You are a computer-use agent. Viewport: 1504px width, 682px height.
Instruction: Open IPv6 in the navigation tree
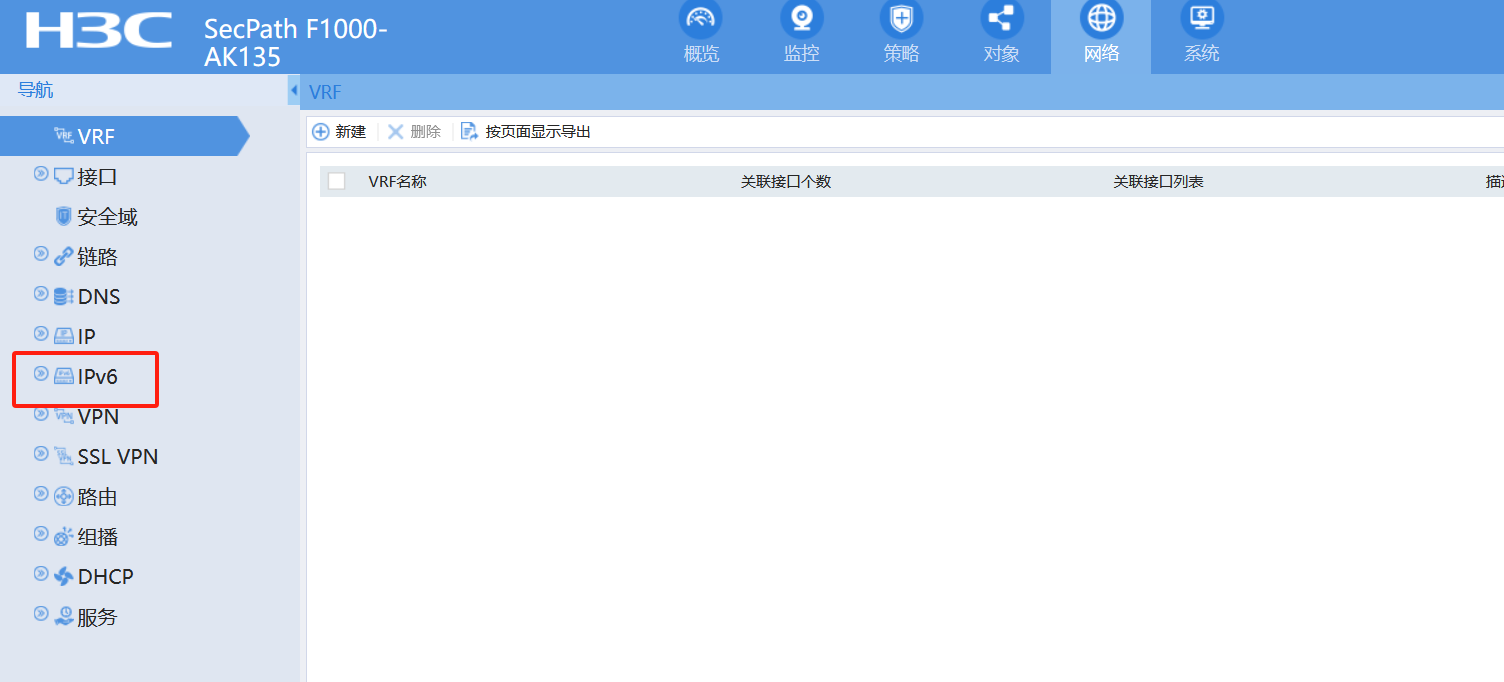click(98, 377)
